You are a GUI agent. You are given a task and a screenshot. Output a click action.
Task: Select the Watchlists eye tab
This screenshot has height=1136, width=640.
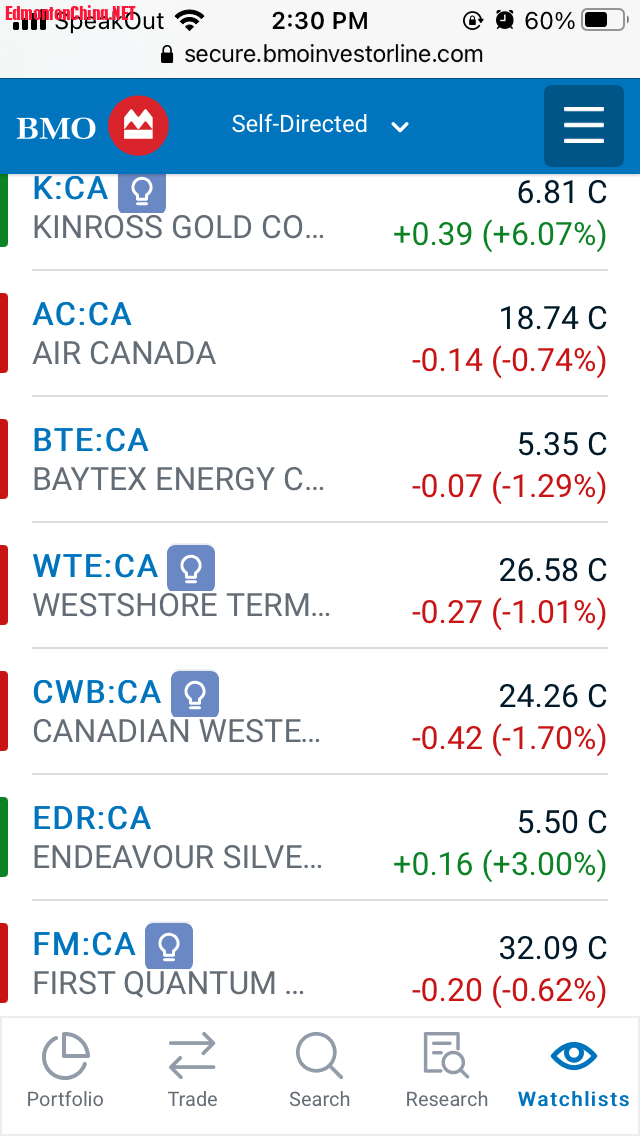[x=574, y=1071]
